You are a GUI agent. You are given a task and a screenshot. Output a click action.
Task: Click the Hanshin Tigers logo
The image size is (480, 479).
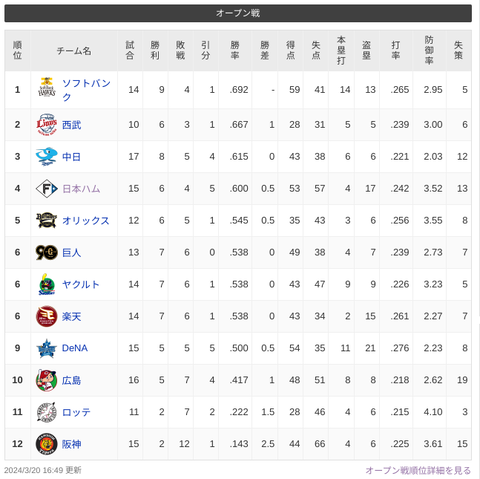pos(46,444)
